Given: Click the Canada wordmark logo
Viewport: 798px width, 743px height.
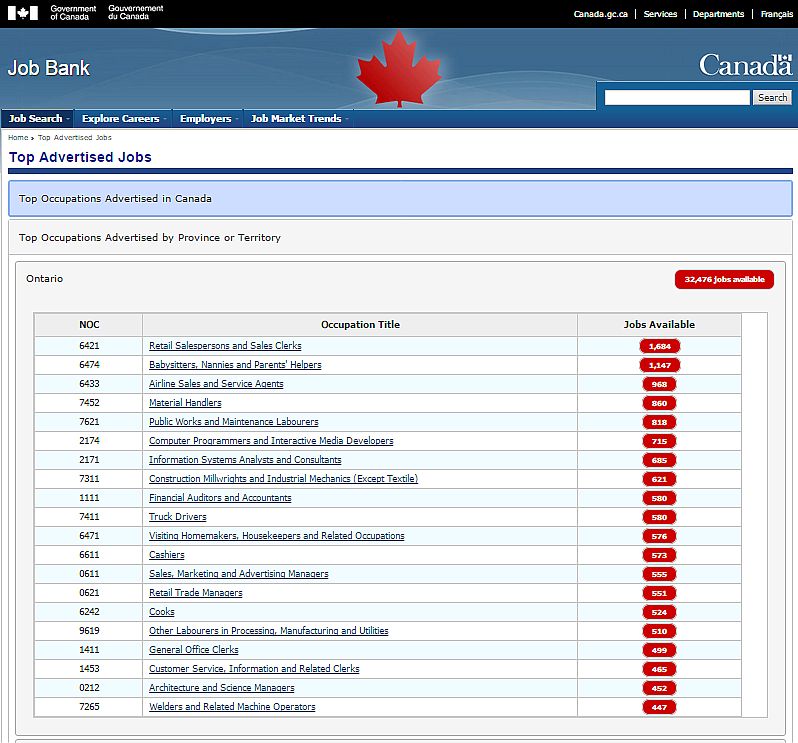Looking at the screenshot, I should click(x=746, y=65).
